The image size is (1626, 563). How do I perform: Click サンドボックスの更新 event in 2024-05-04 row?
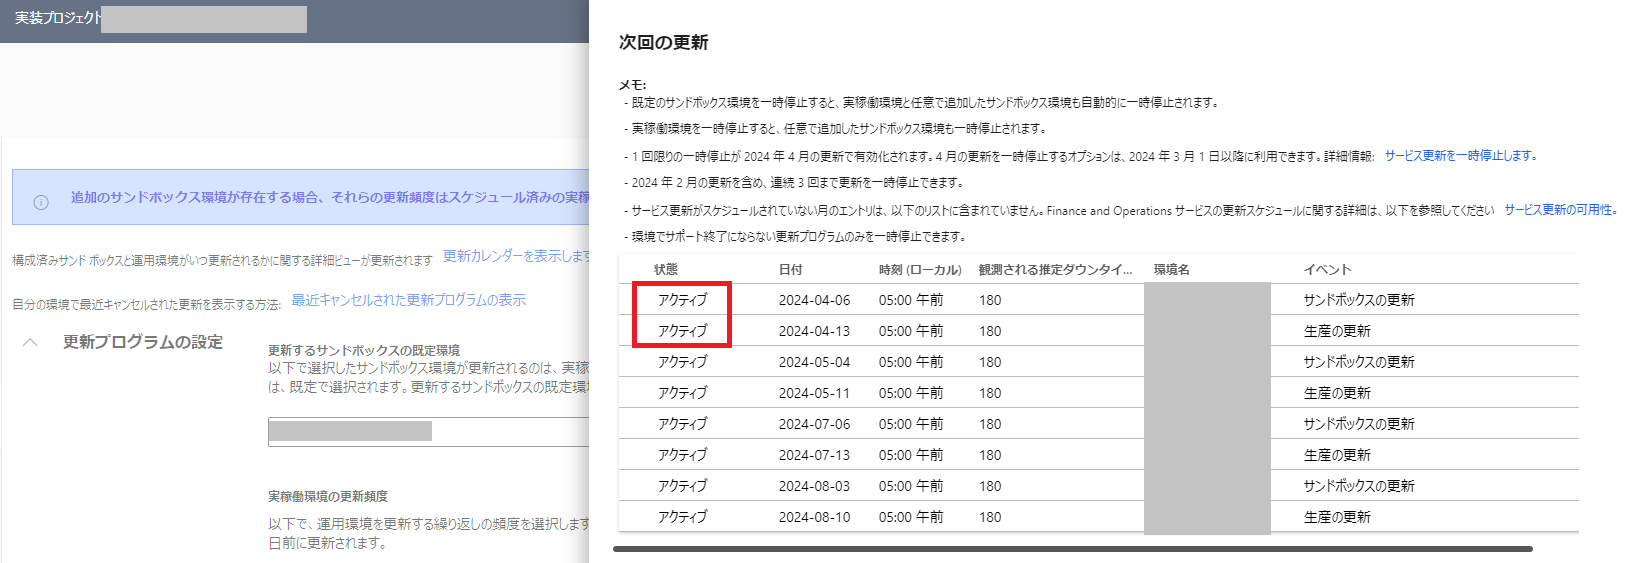(x=1359, y=362)
